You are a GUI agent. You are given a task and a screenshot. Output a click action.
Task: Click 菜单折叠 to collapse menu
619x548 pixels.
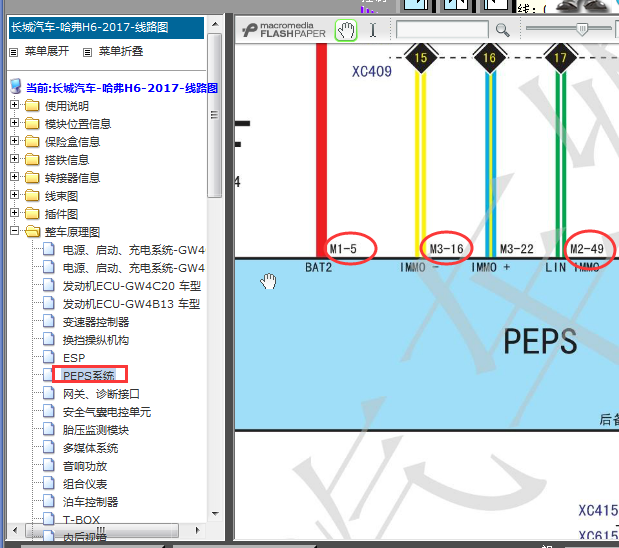(x=120, y=51)
